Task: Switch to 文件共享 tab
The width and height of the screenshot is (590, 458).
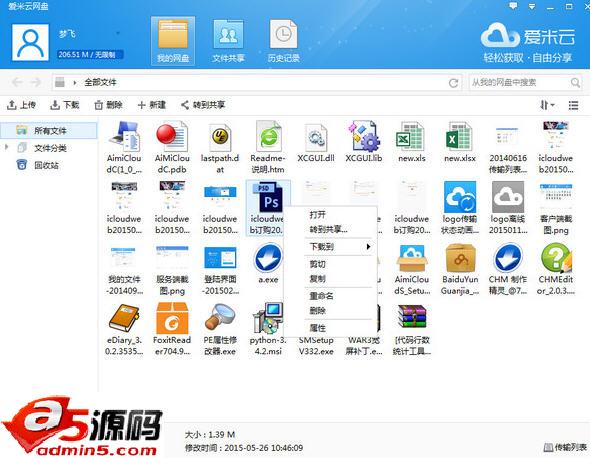Action: (228, 41)
